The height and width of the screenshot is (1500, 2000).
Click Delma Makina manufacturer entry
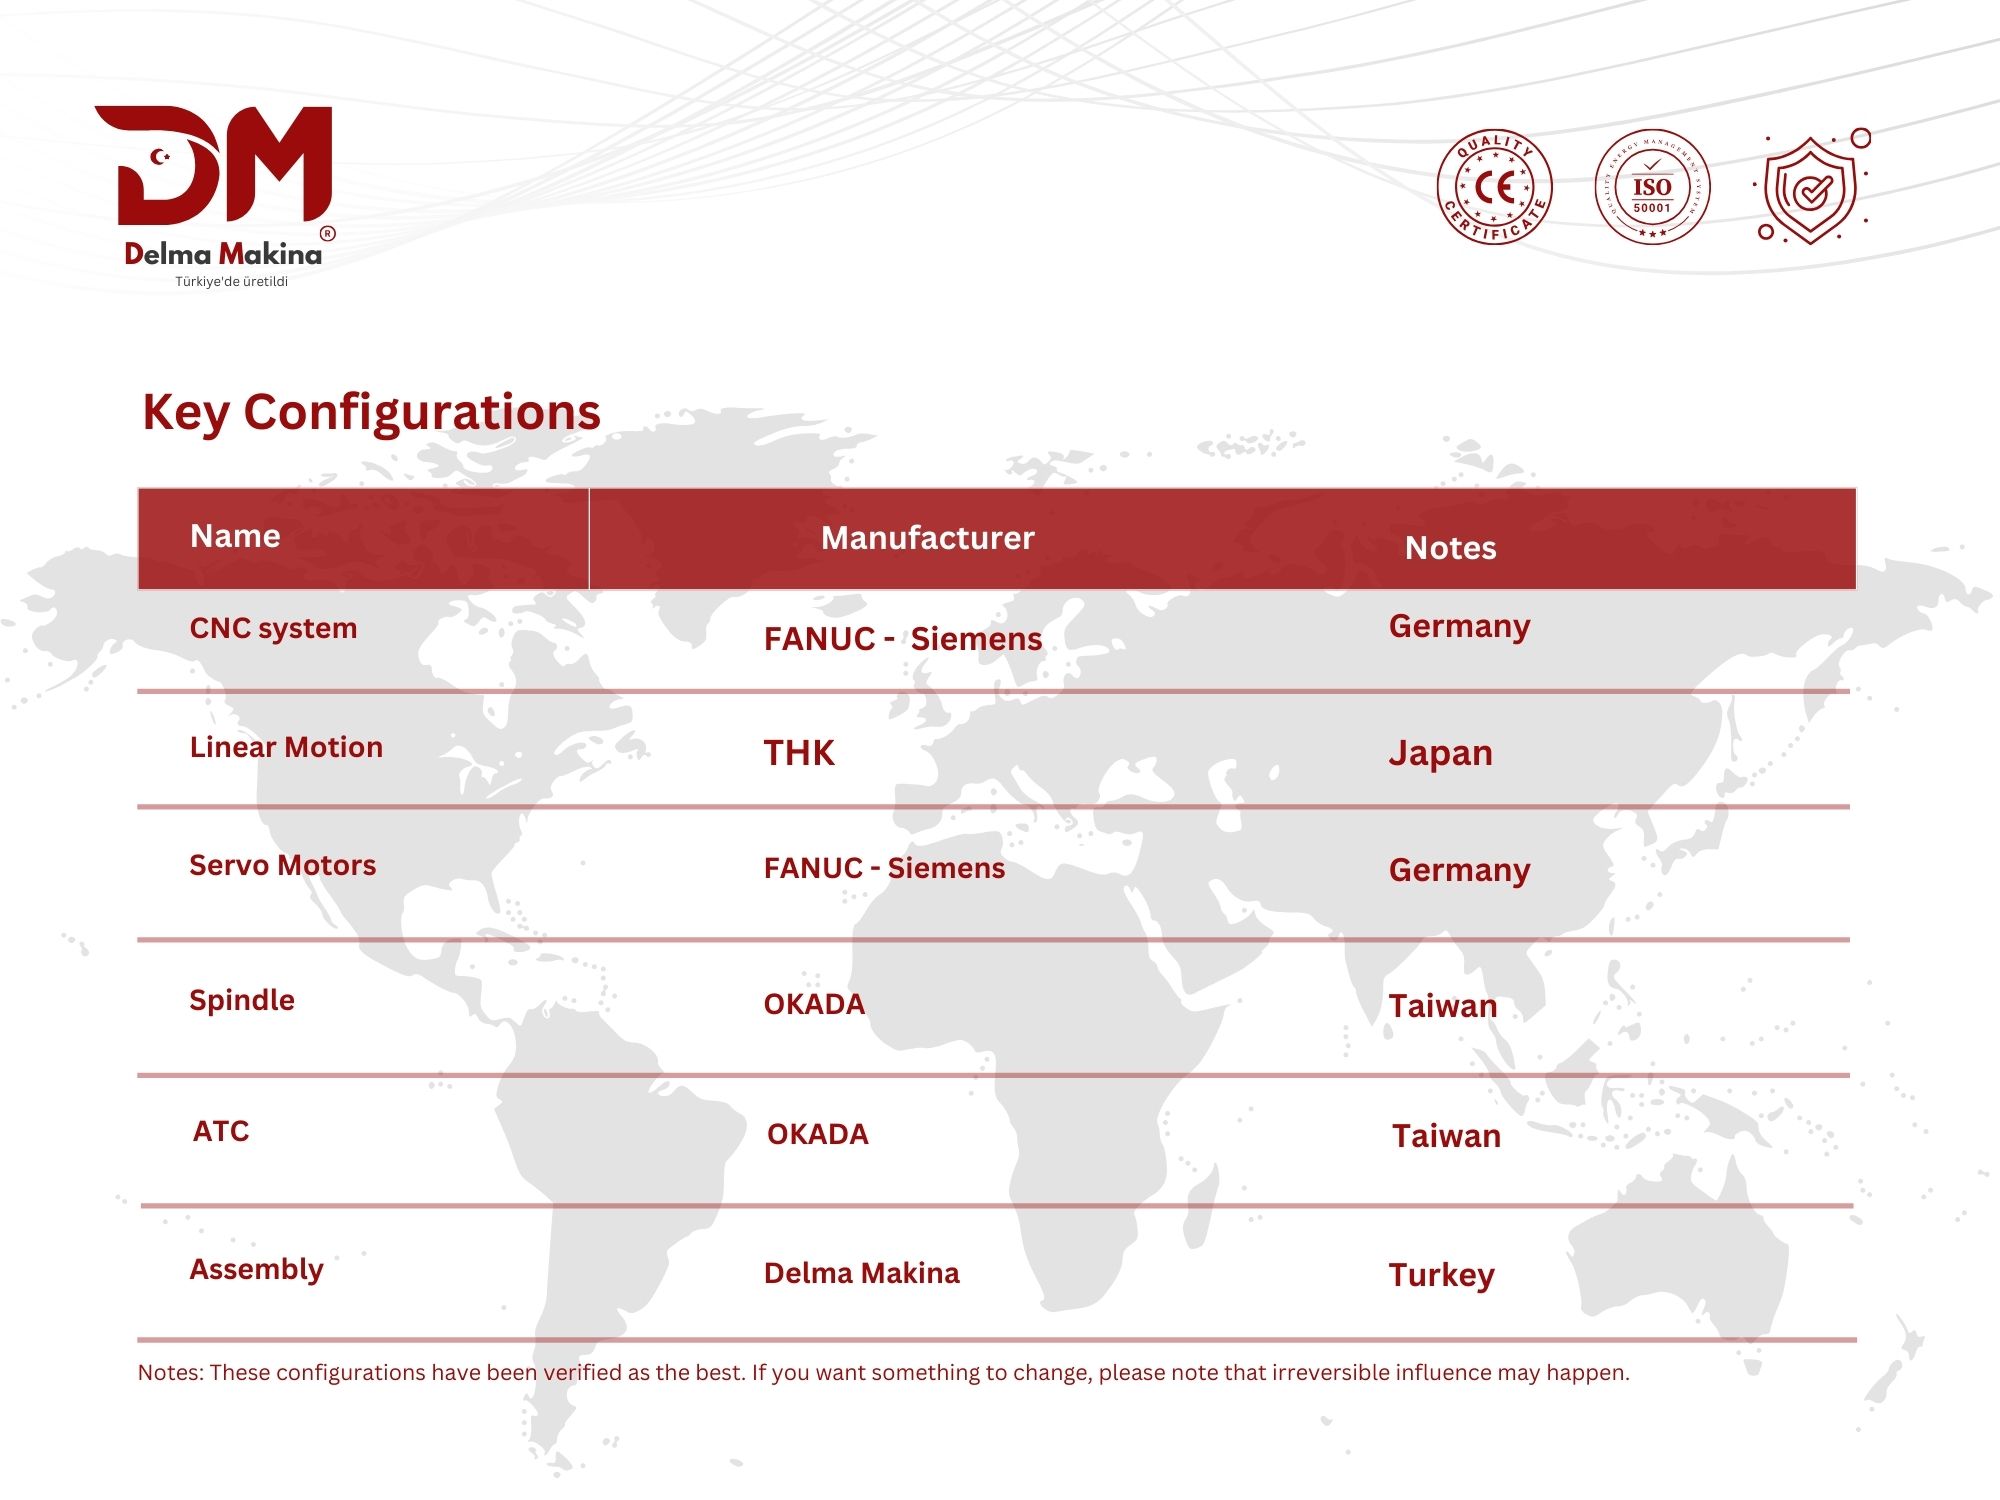click(861, 1273)
